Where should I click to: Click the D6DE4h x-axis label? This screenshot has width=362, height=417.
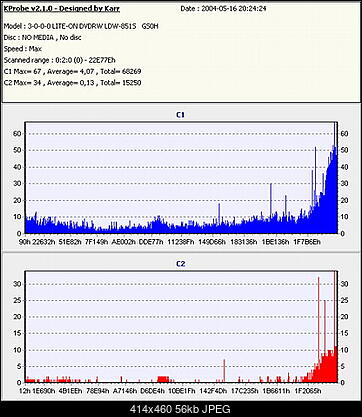click(152, 391)
